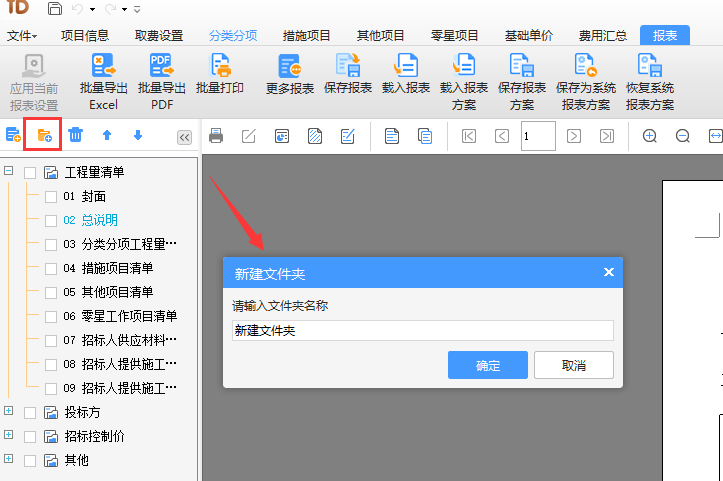Switch to the 基础单价 tab

[x=529, y=36]
